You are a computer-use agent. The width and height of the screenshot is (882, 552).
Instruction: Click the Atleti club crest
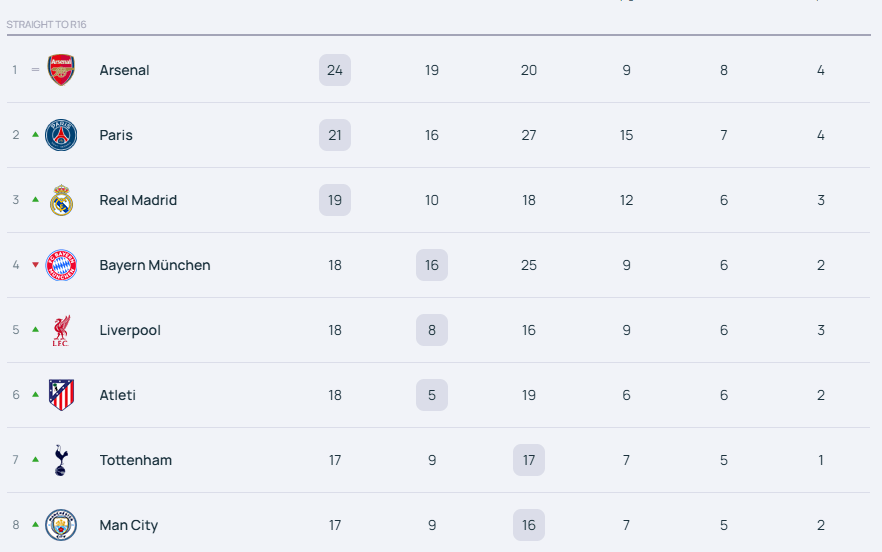(61, 395)
